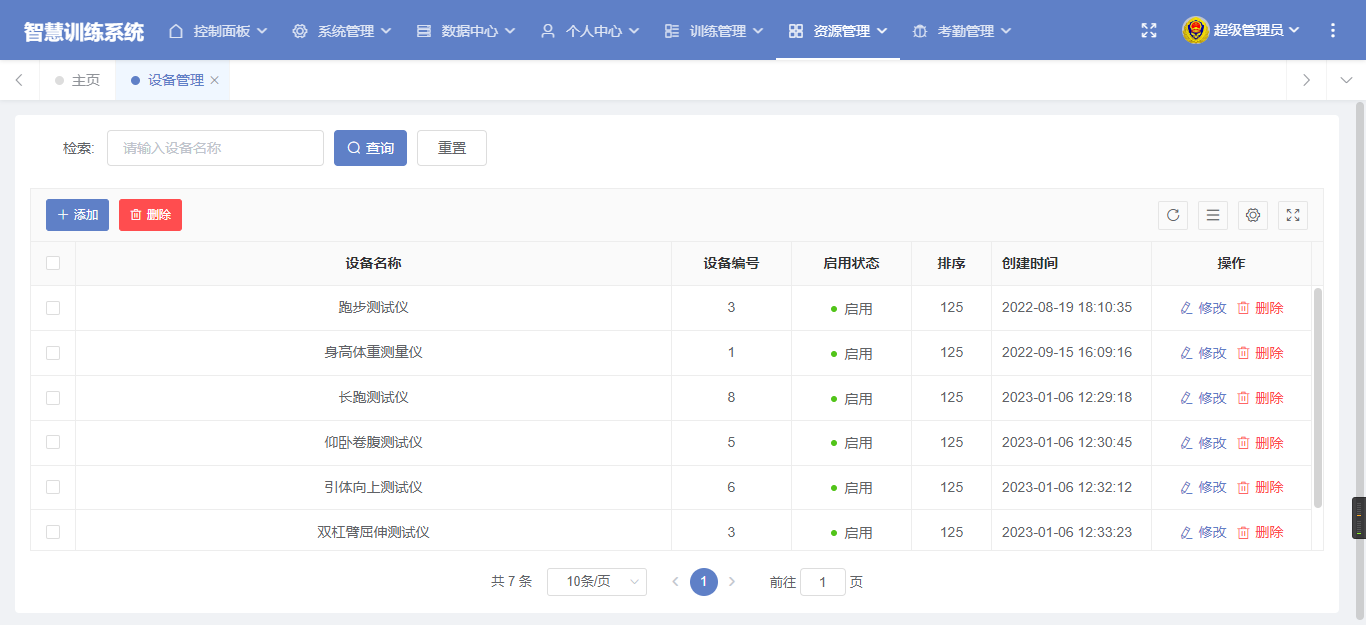This screenshot has height=625, width=1366.
Task: Click the table's vertical scrollbar
Action: 1317,398
